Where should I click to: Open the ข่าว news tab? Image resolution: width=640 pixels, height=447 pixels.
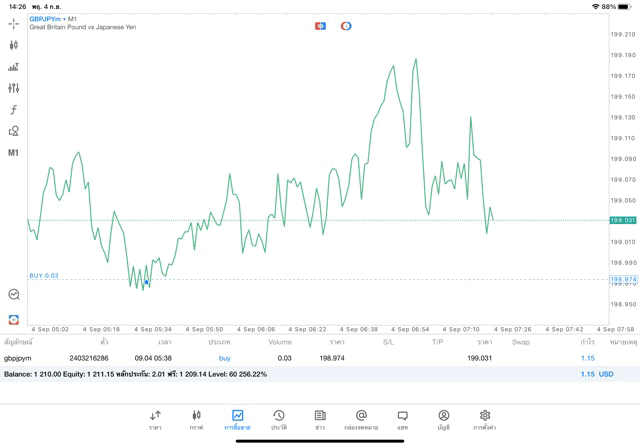click(320, 419)
